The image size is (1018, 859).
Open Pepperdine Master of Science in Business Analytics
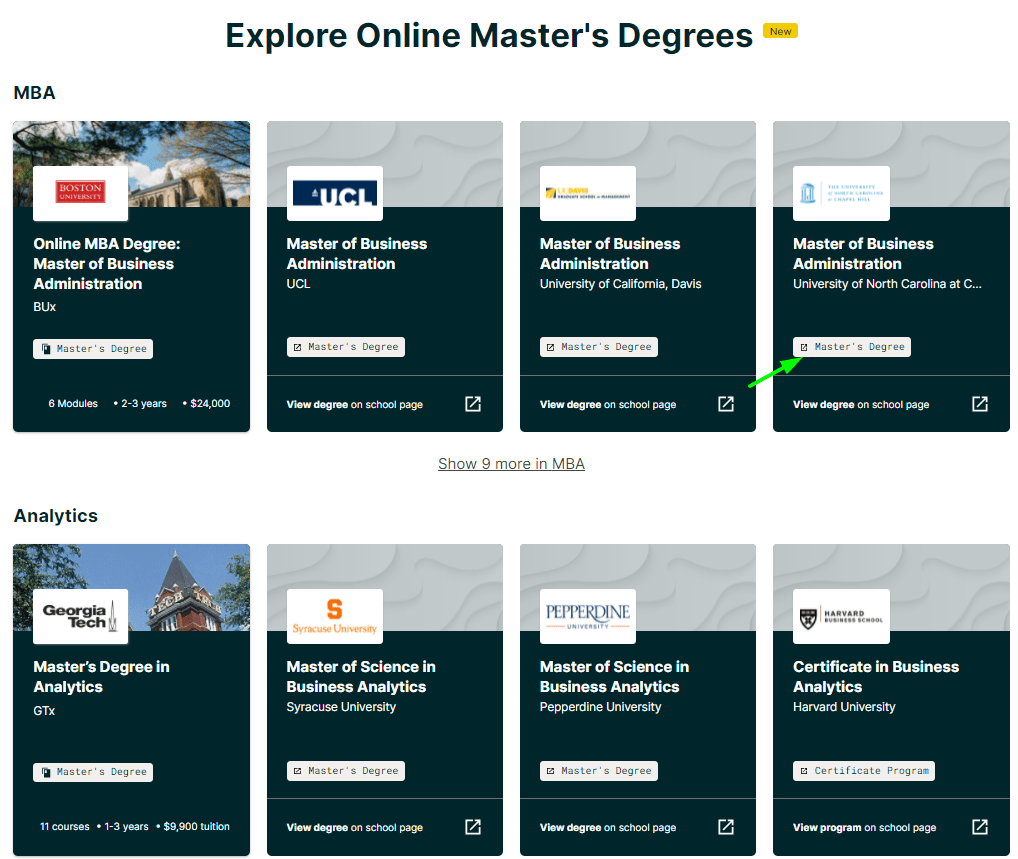[x=614, y=677]
